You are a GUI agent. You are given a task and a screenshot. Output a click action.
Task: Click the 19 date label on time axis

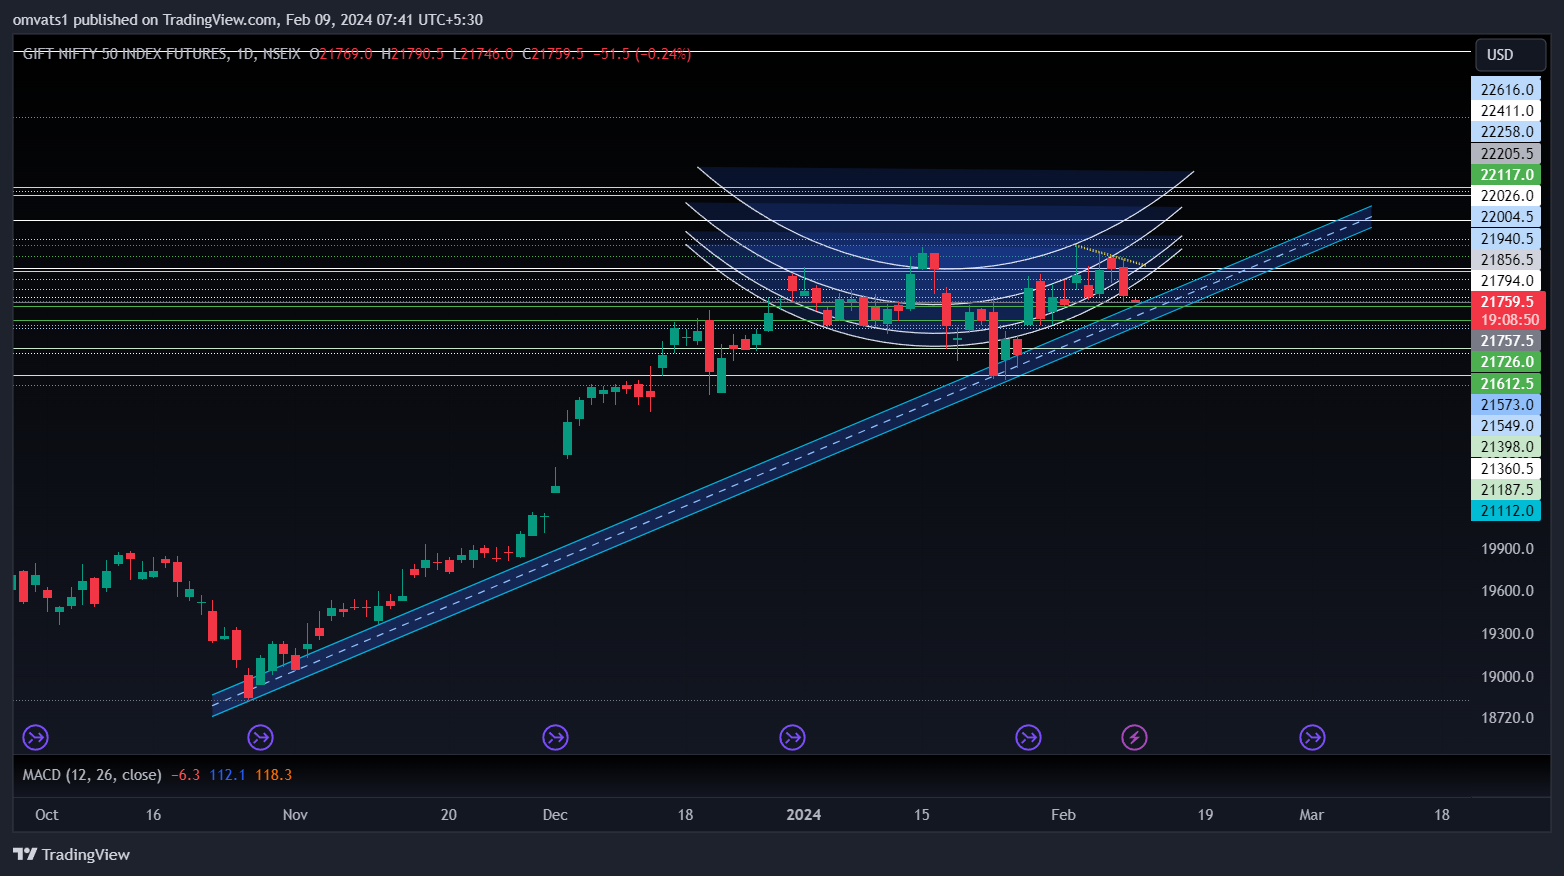pos(1206,815)
